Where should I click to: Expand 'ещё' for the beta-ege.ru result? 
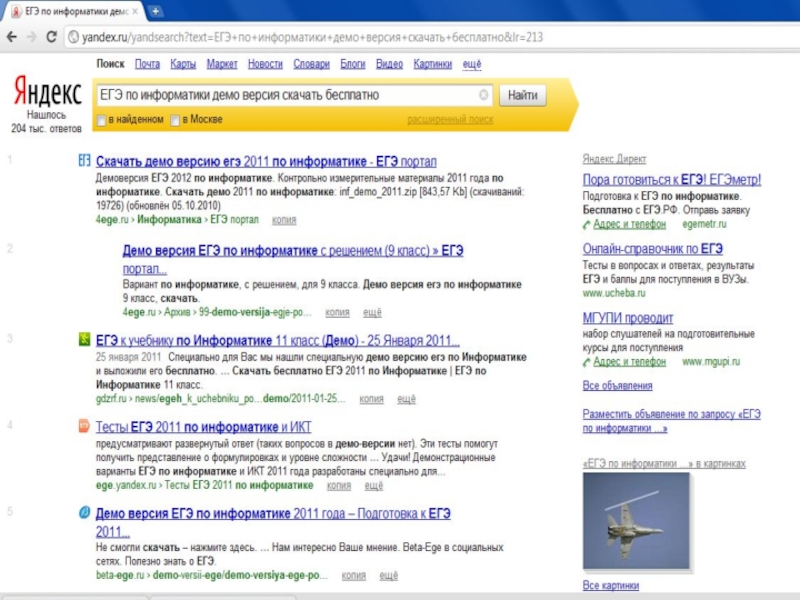pyautogui.click(x=388, y=576)
